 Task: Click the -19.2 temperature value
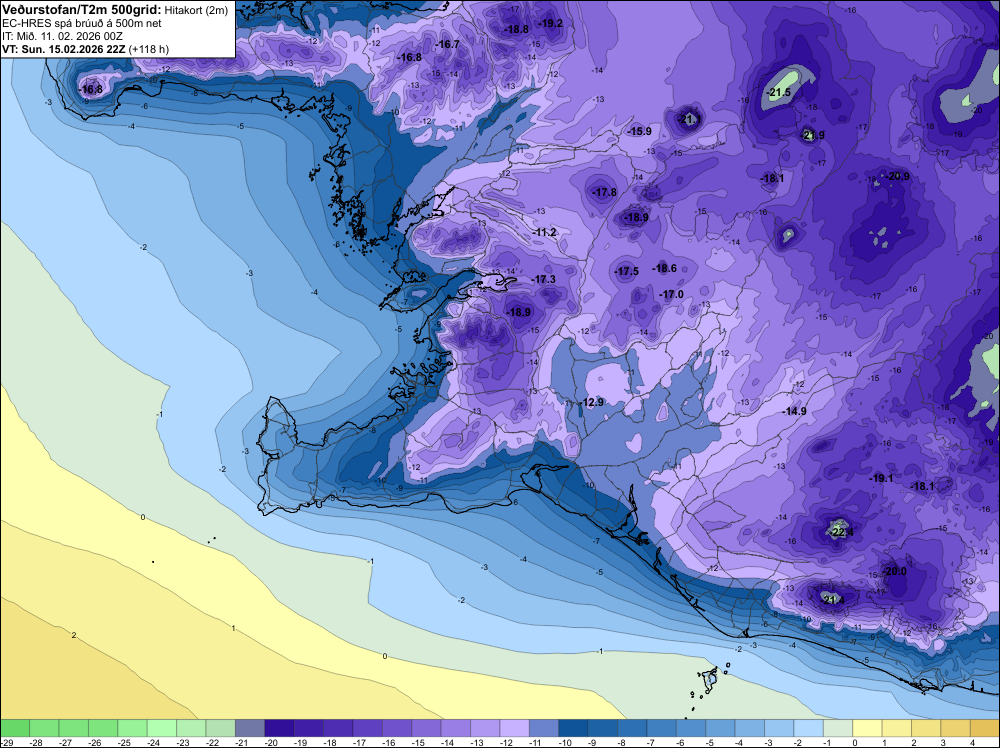(550, 24)
